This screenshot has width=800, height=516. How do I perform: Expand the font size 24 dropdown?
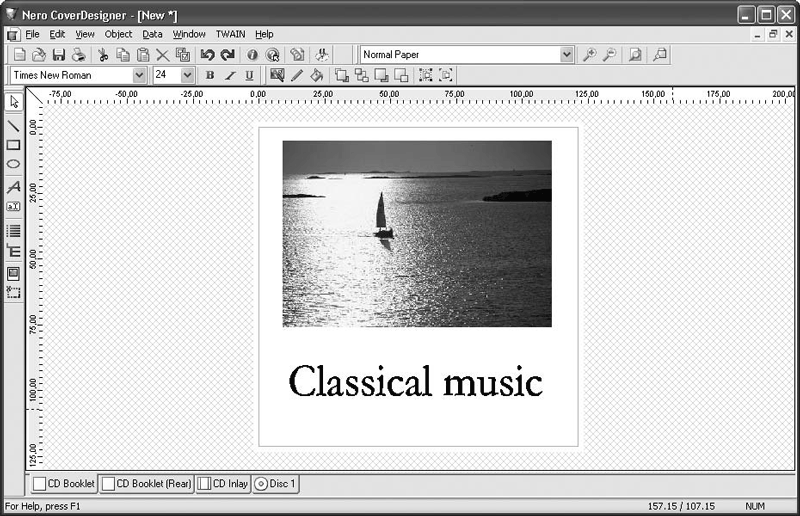[x=187, y=75]
